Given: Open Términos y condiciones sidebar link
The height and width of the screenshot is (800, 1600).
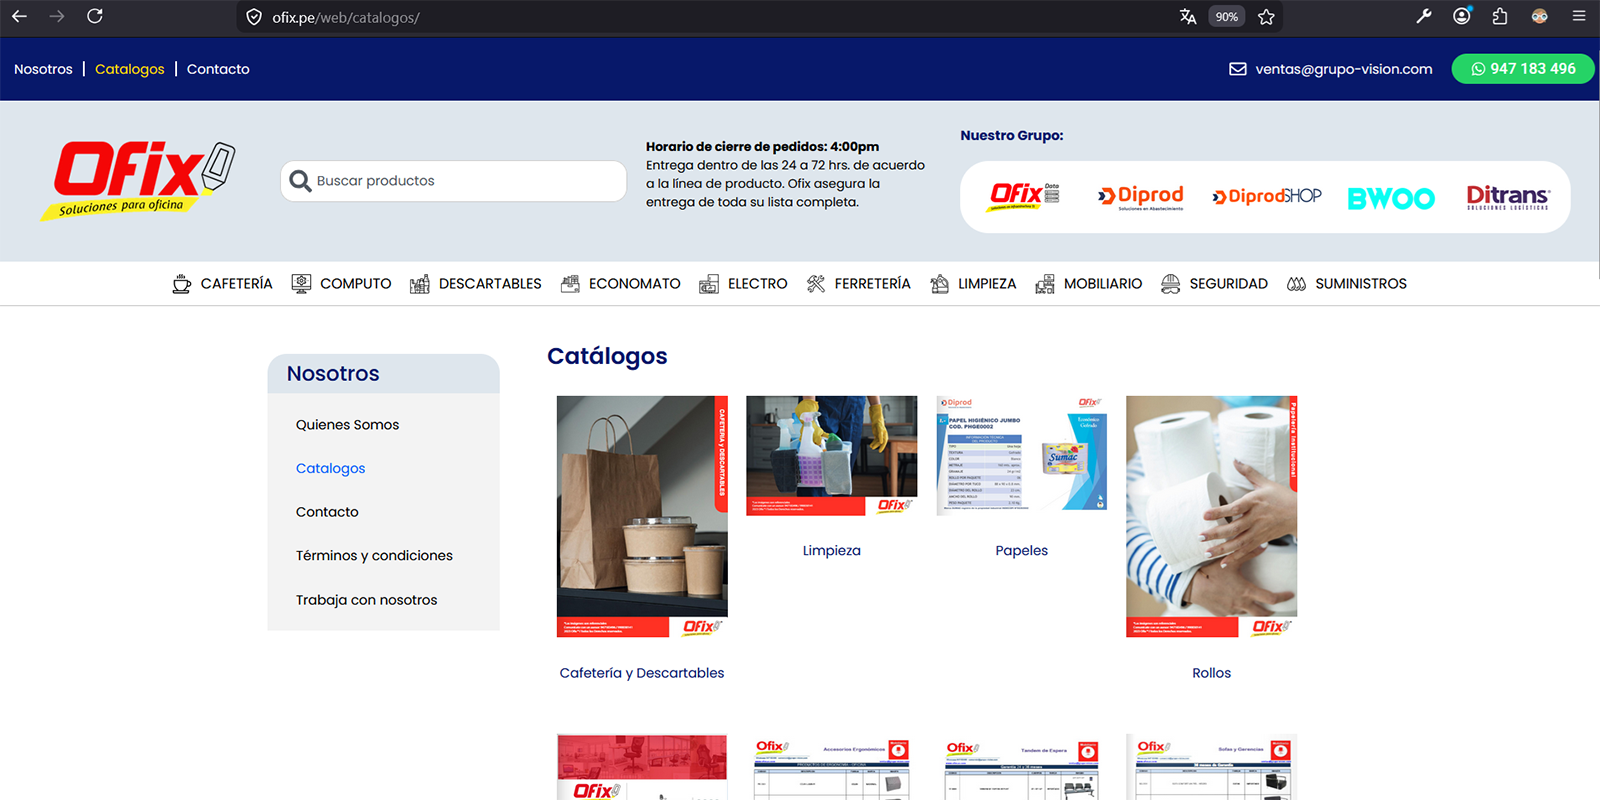Looking at the screenshot, I should (374, 556).
